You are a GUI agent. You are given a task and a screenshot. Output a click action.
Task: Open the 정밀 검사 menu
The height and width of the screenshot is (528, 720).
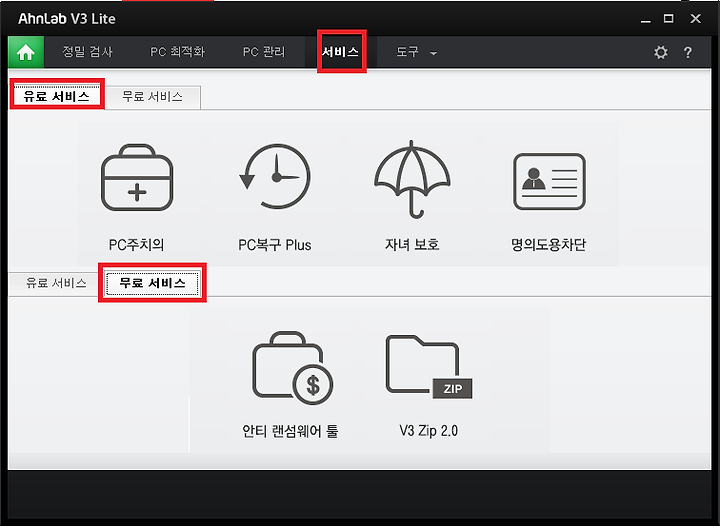[x=87, y=52]
